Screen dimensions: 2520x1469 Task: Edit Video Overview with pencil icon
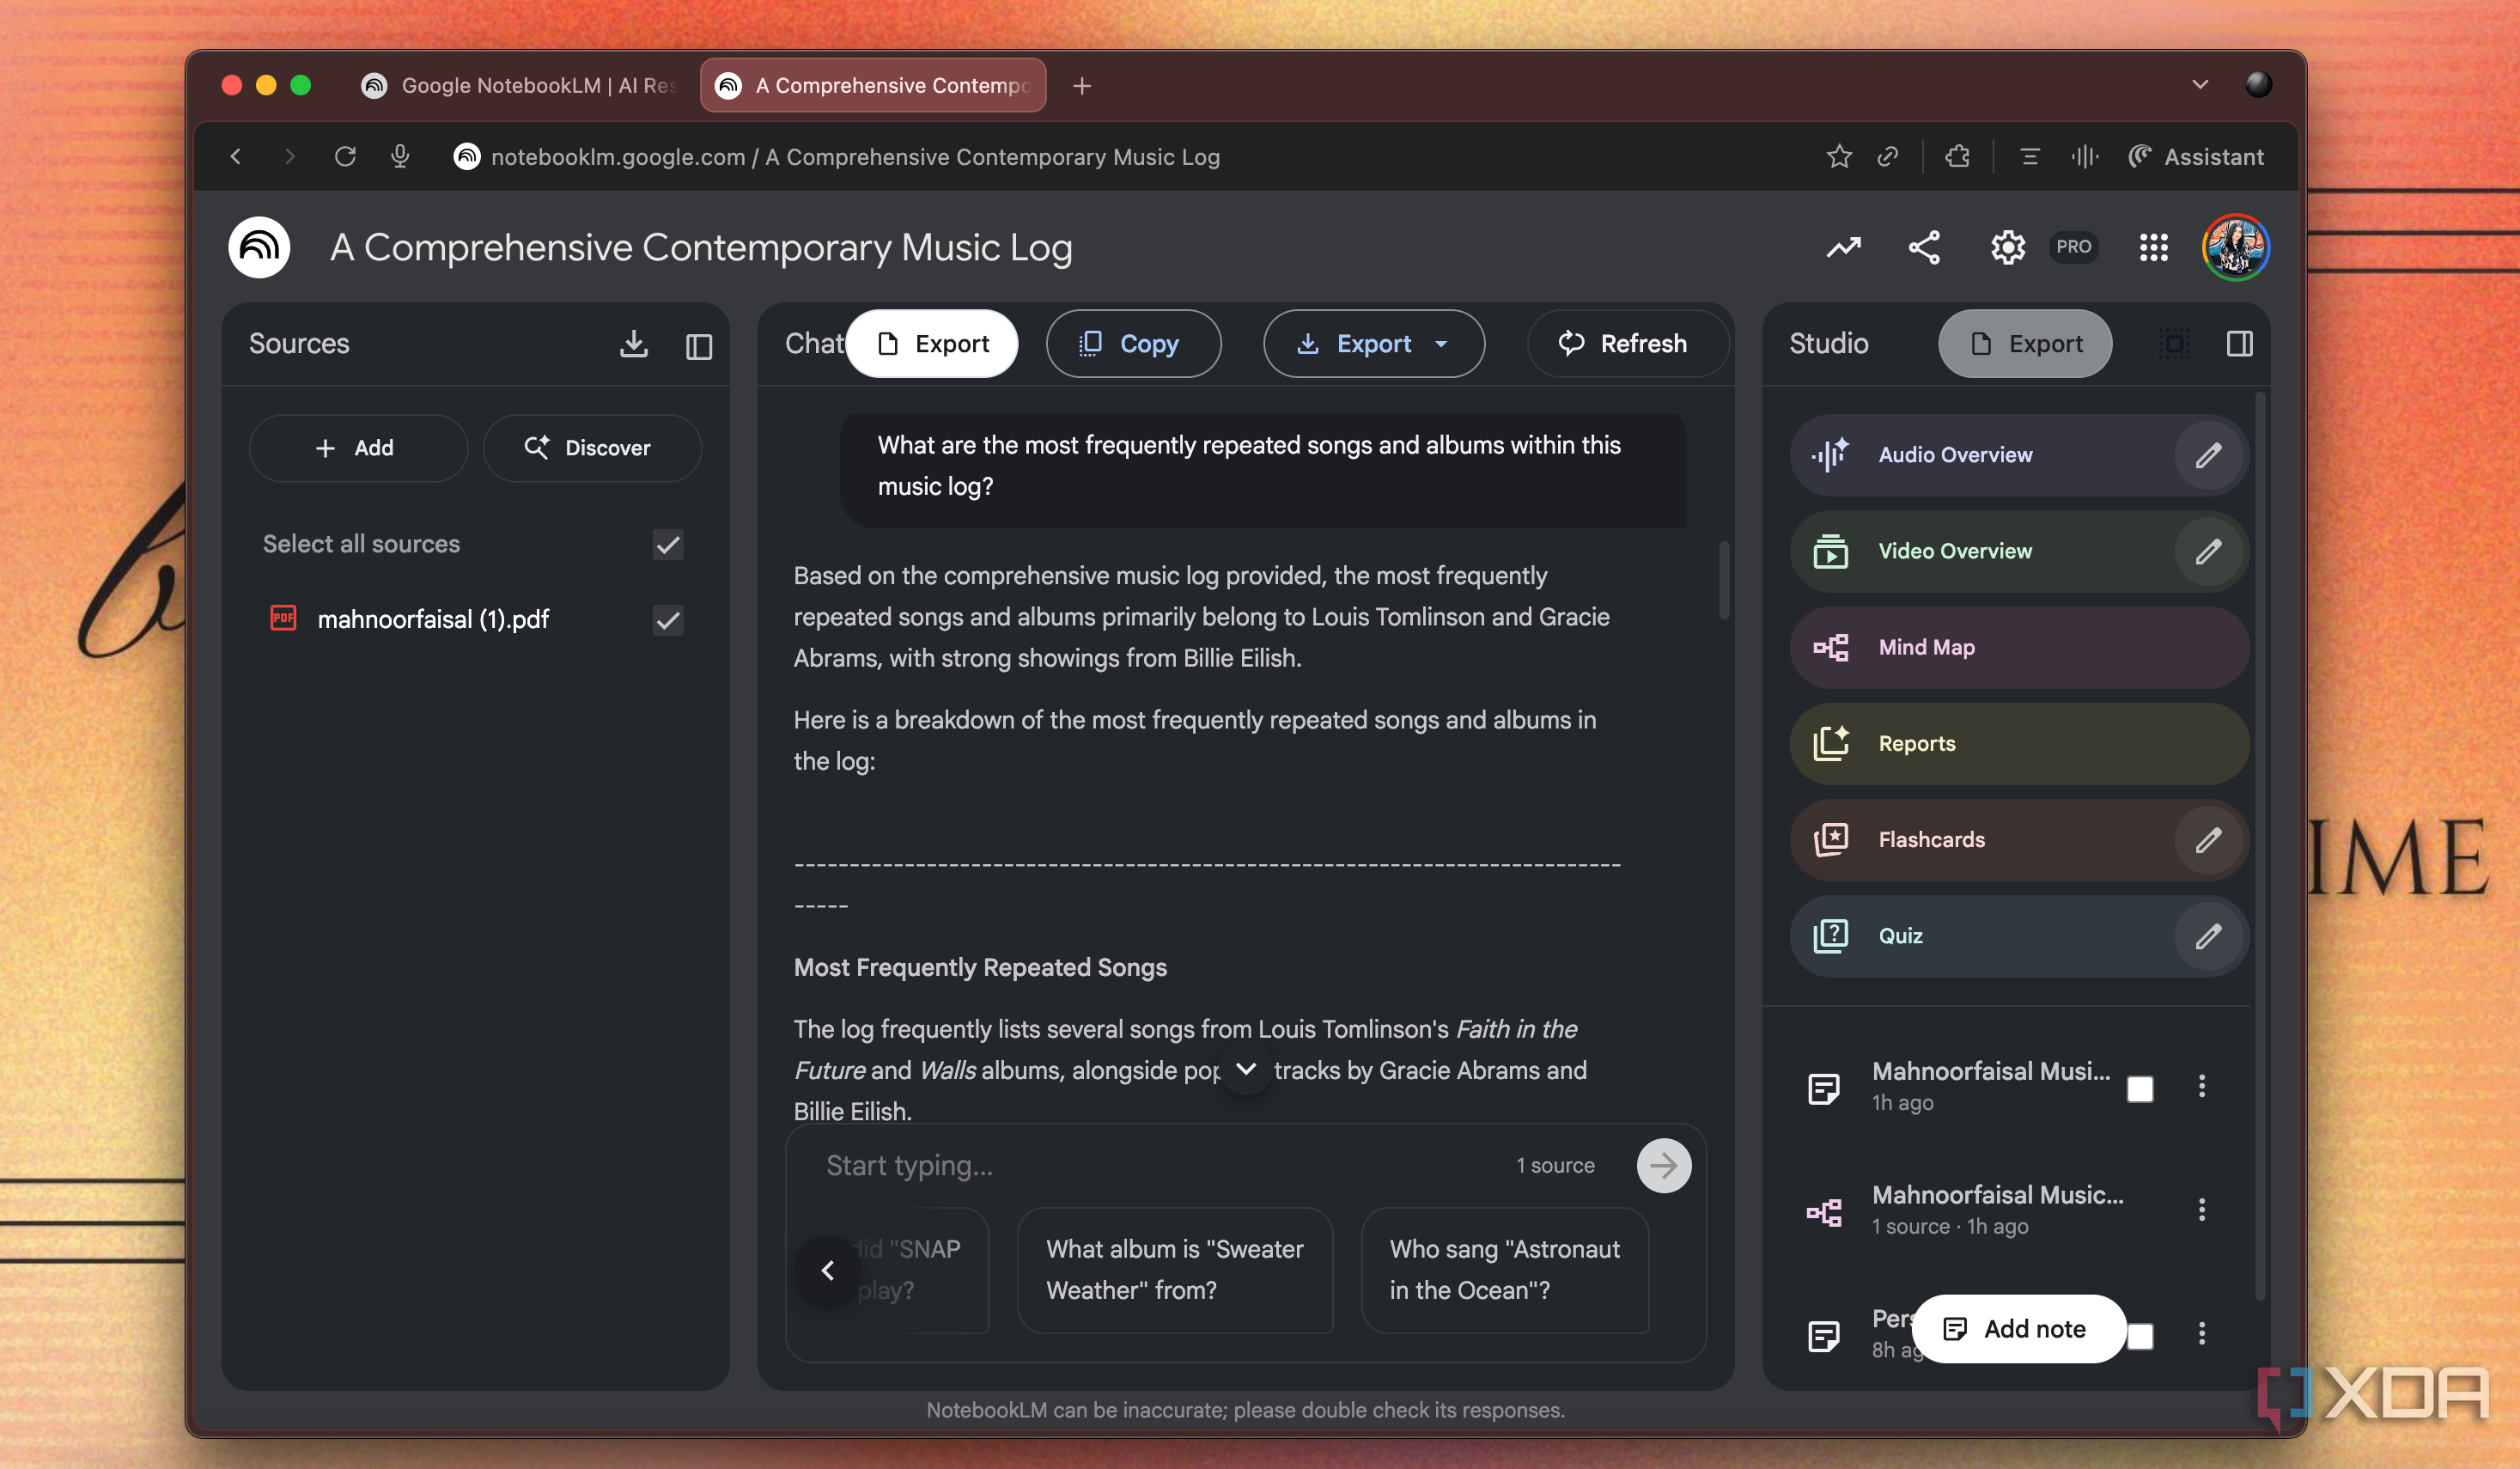[x=2208, y=551]
